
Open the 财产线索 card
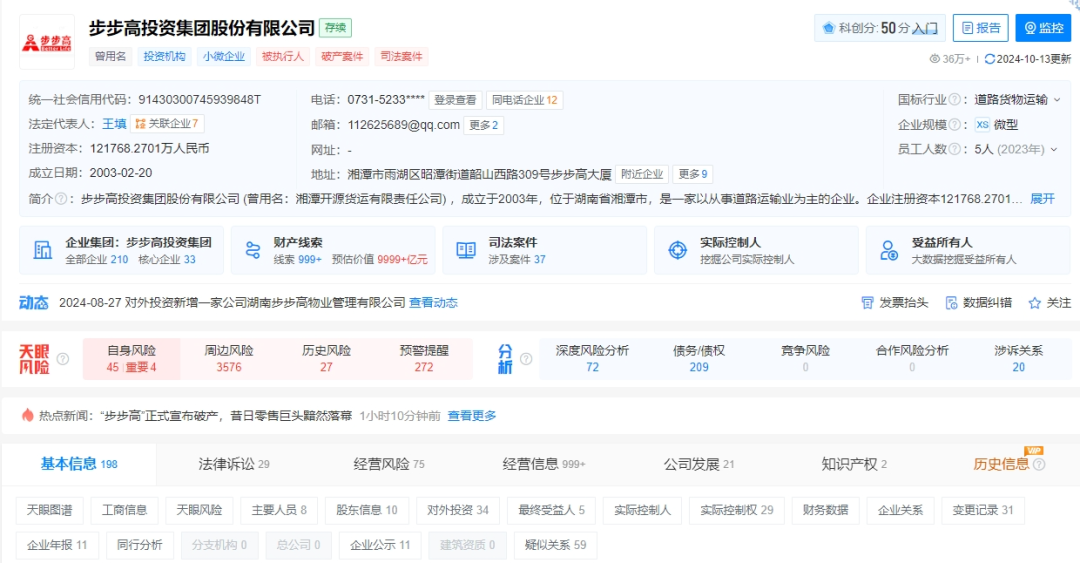333,250
